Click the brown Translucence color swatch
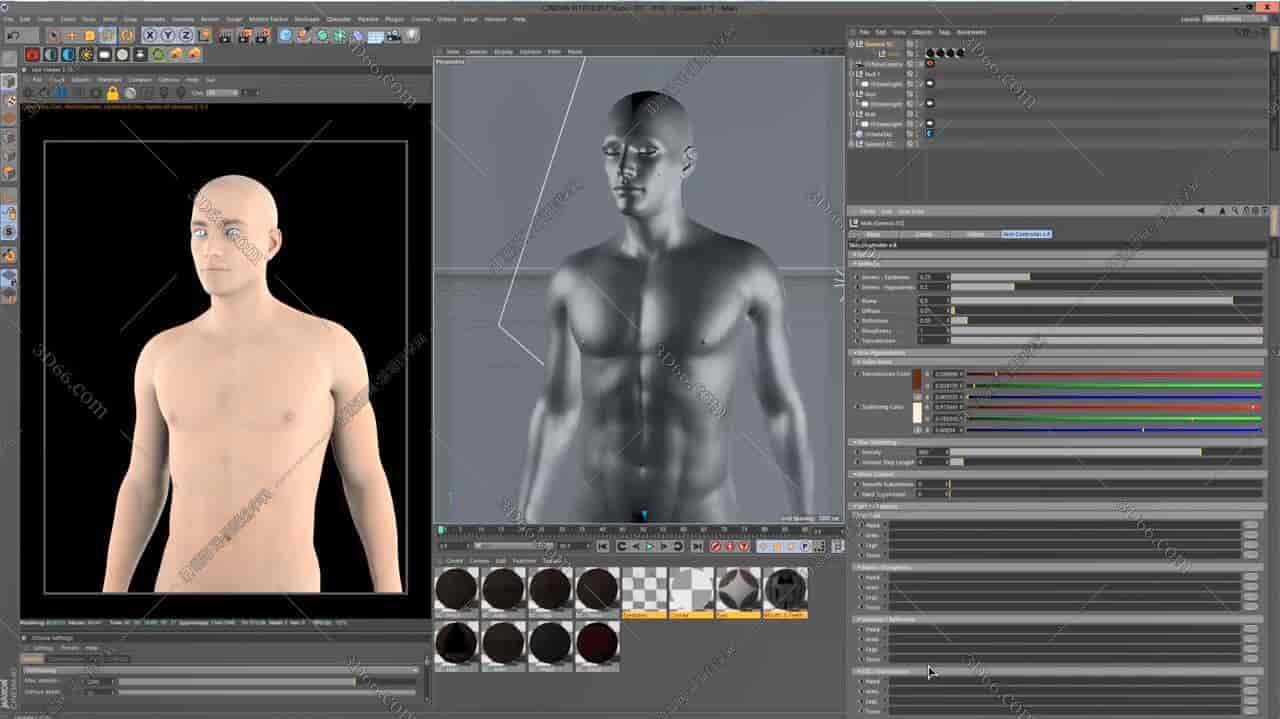 [917, 381]
